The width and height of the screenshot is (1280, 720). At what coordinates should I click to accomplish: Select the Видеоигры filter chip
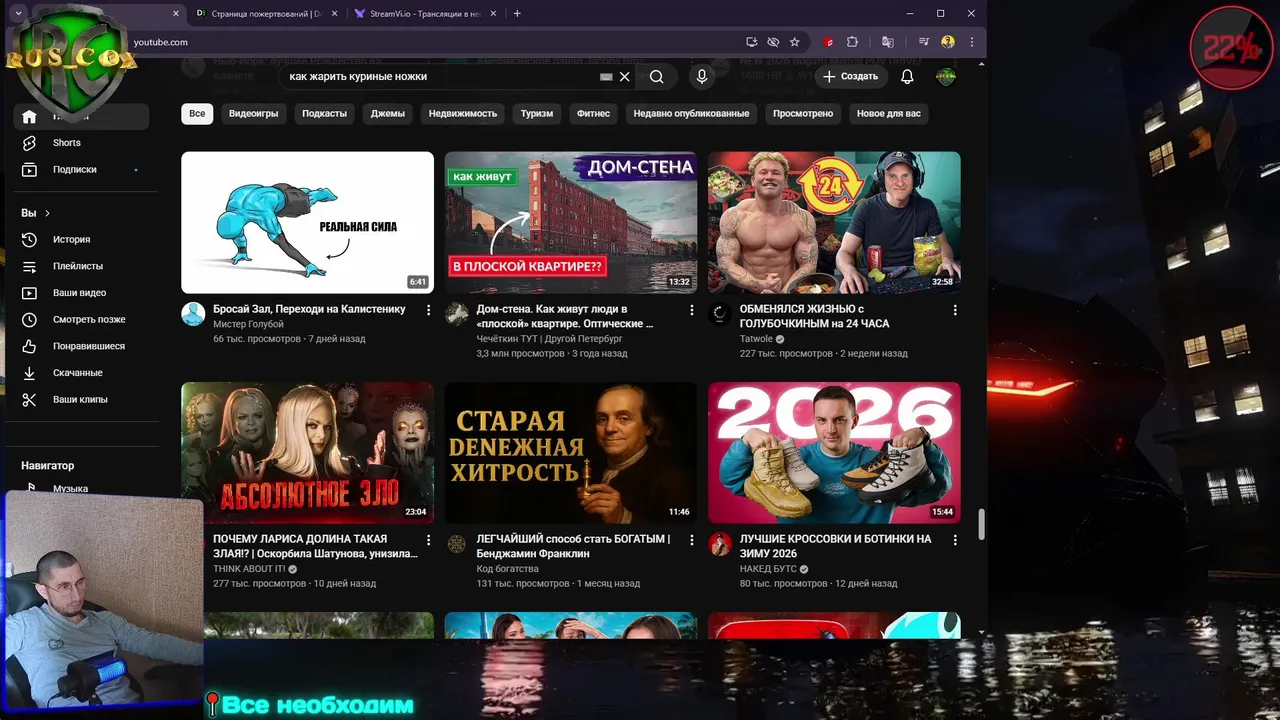click(x=253, y=113)
